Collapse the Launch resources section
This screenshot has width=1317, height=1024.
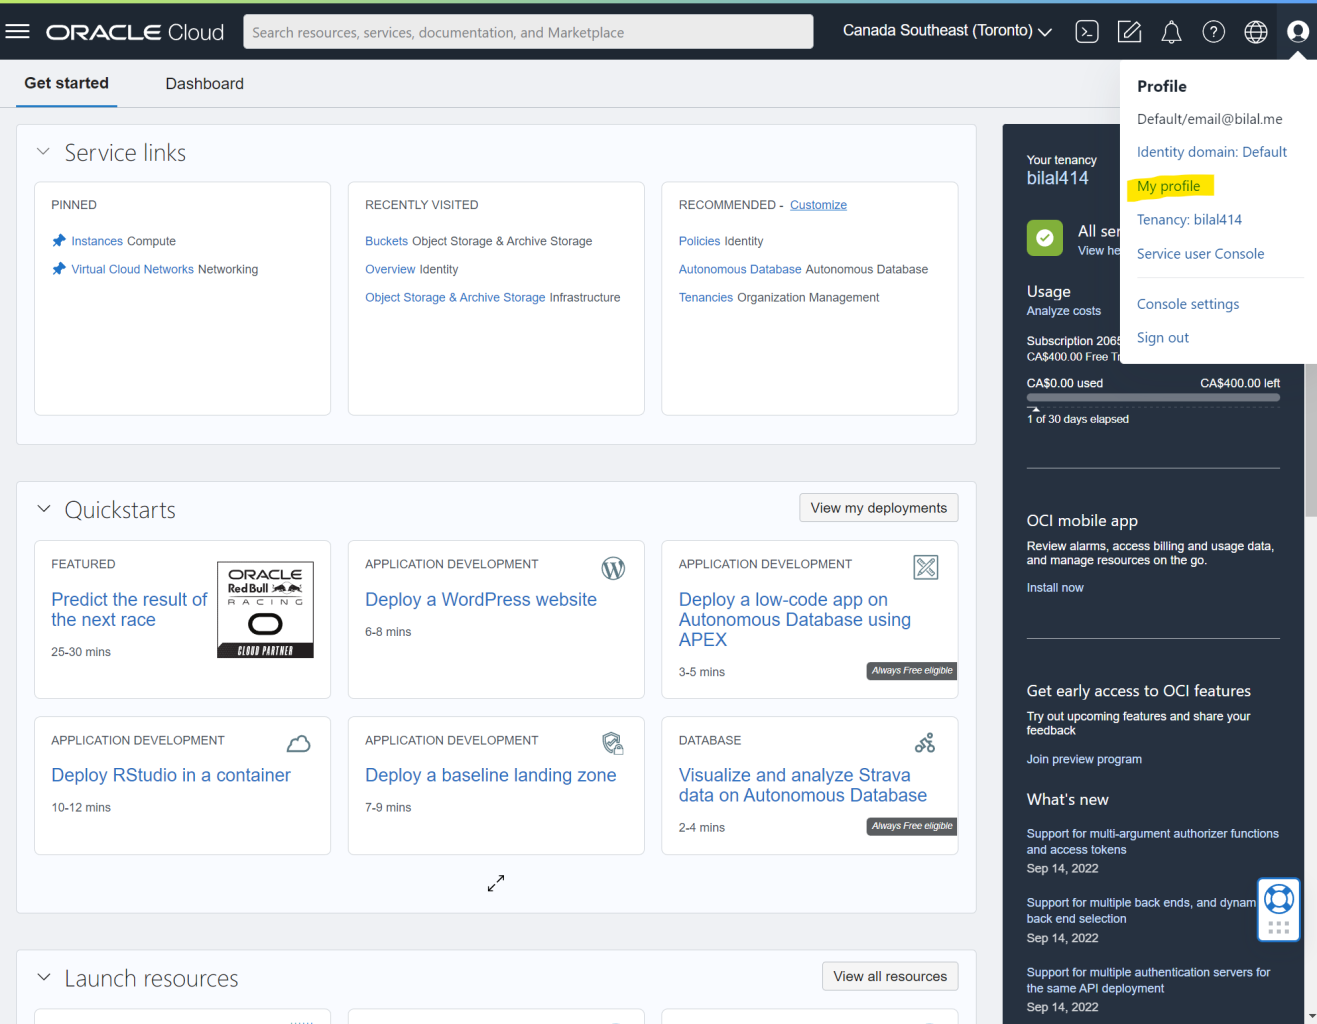point(43,977)
